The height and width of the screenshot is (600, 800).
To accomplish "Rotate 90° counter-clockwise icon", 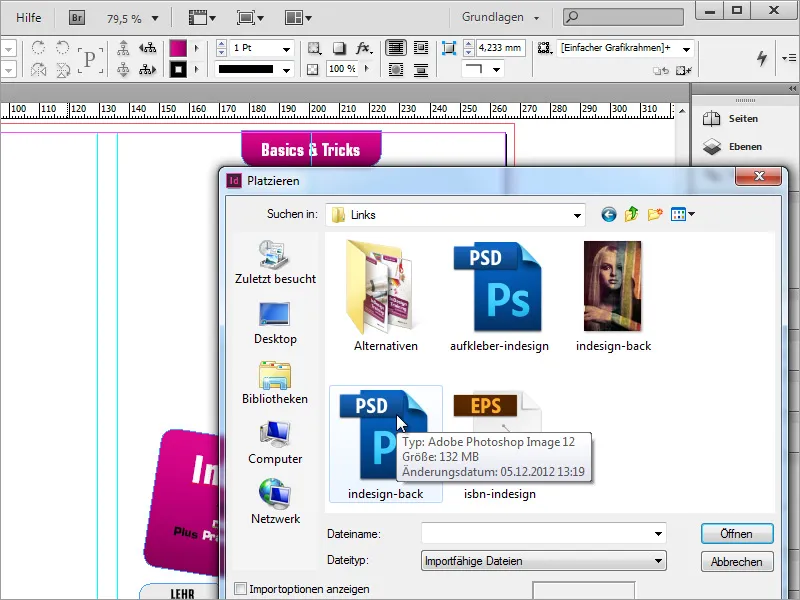I will [x=62, y=48].
